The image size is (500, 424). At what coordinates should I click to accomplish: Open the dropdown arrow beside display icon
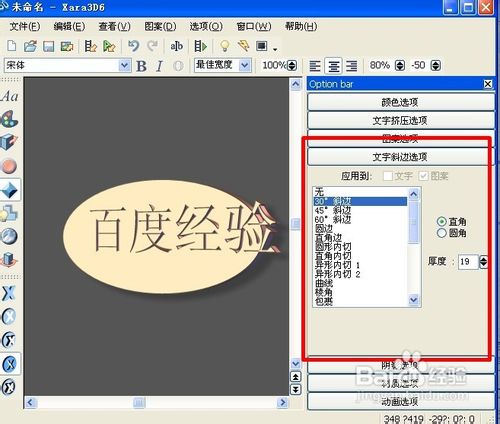(275, 49)
